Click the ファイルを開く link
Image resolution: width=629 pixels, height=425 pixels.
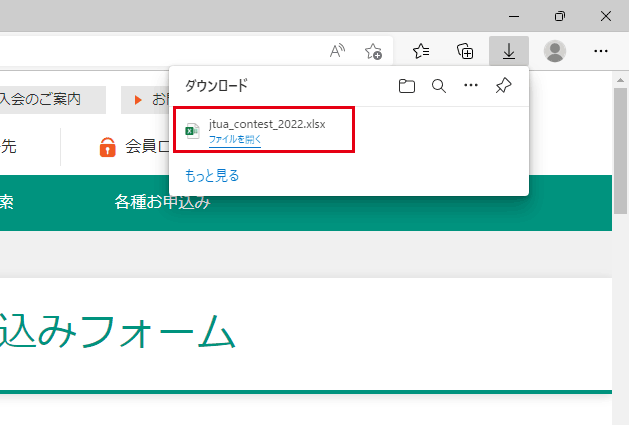click(x=235, y=140)
